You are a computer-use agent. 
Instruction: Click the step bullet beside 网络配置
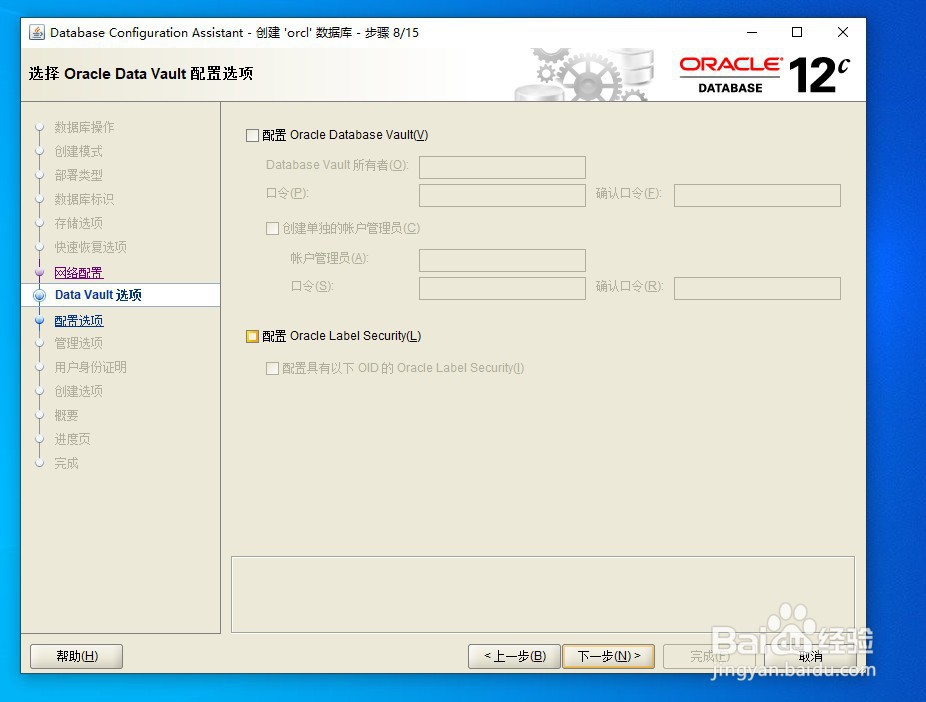[39, 271]
